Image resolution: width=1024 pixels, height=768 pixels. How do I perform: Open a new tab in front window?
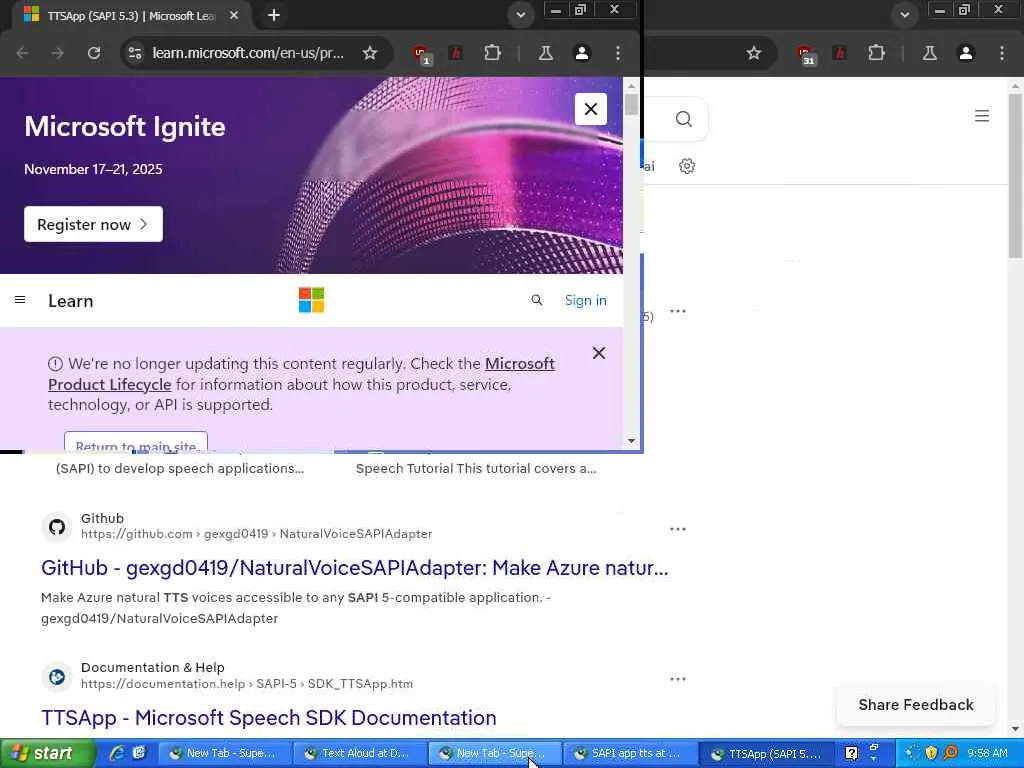[x=274, y=15]
